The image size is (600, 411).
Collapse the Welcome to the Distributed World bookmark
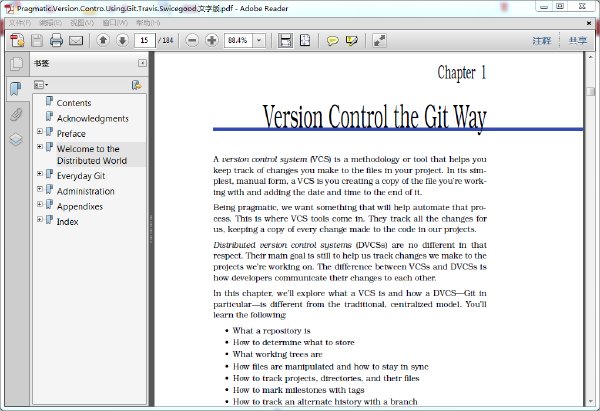[40, 146]
